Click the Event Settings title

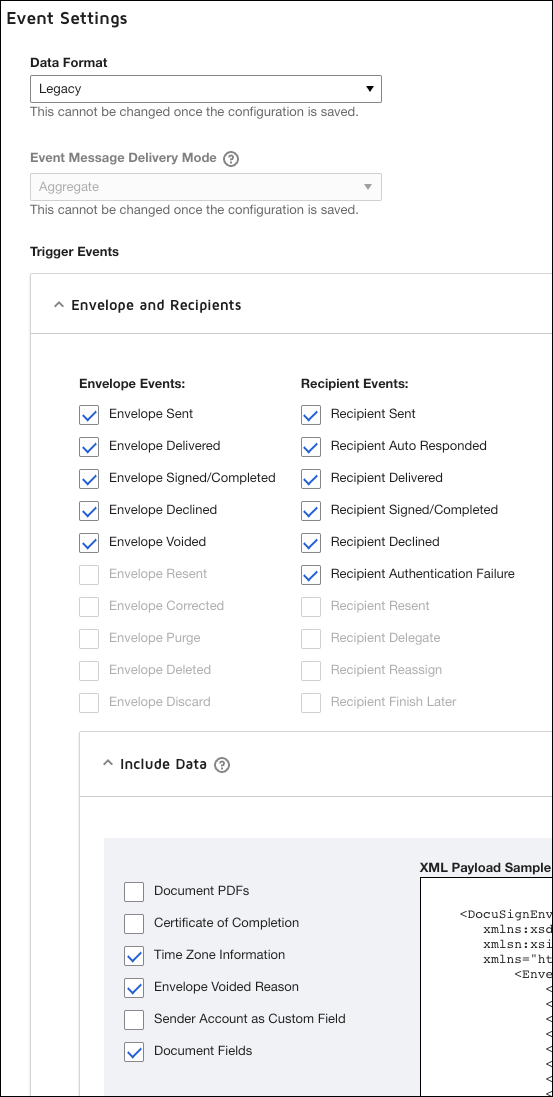coord(67,18)
